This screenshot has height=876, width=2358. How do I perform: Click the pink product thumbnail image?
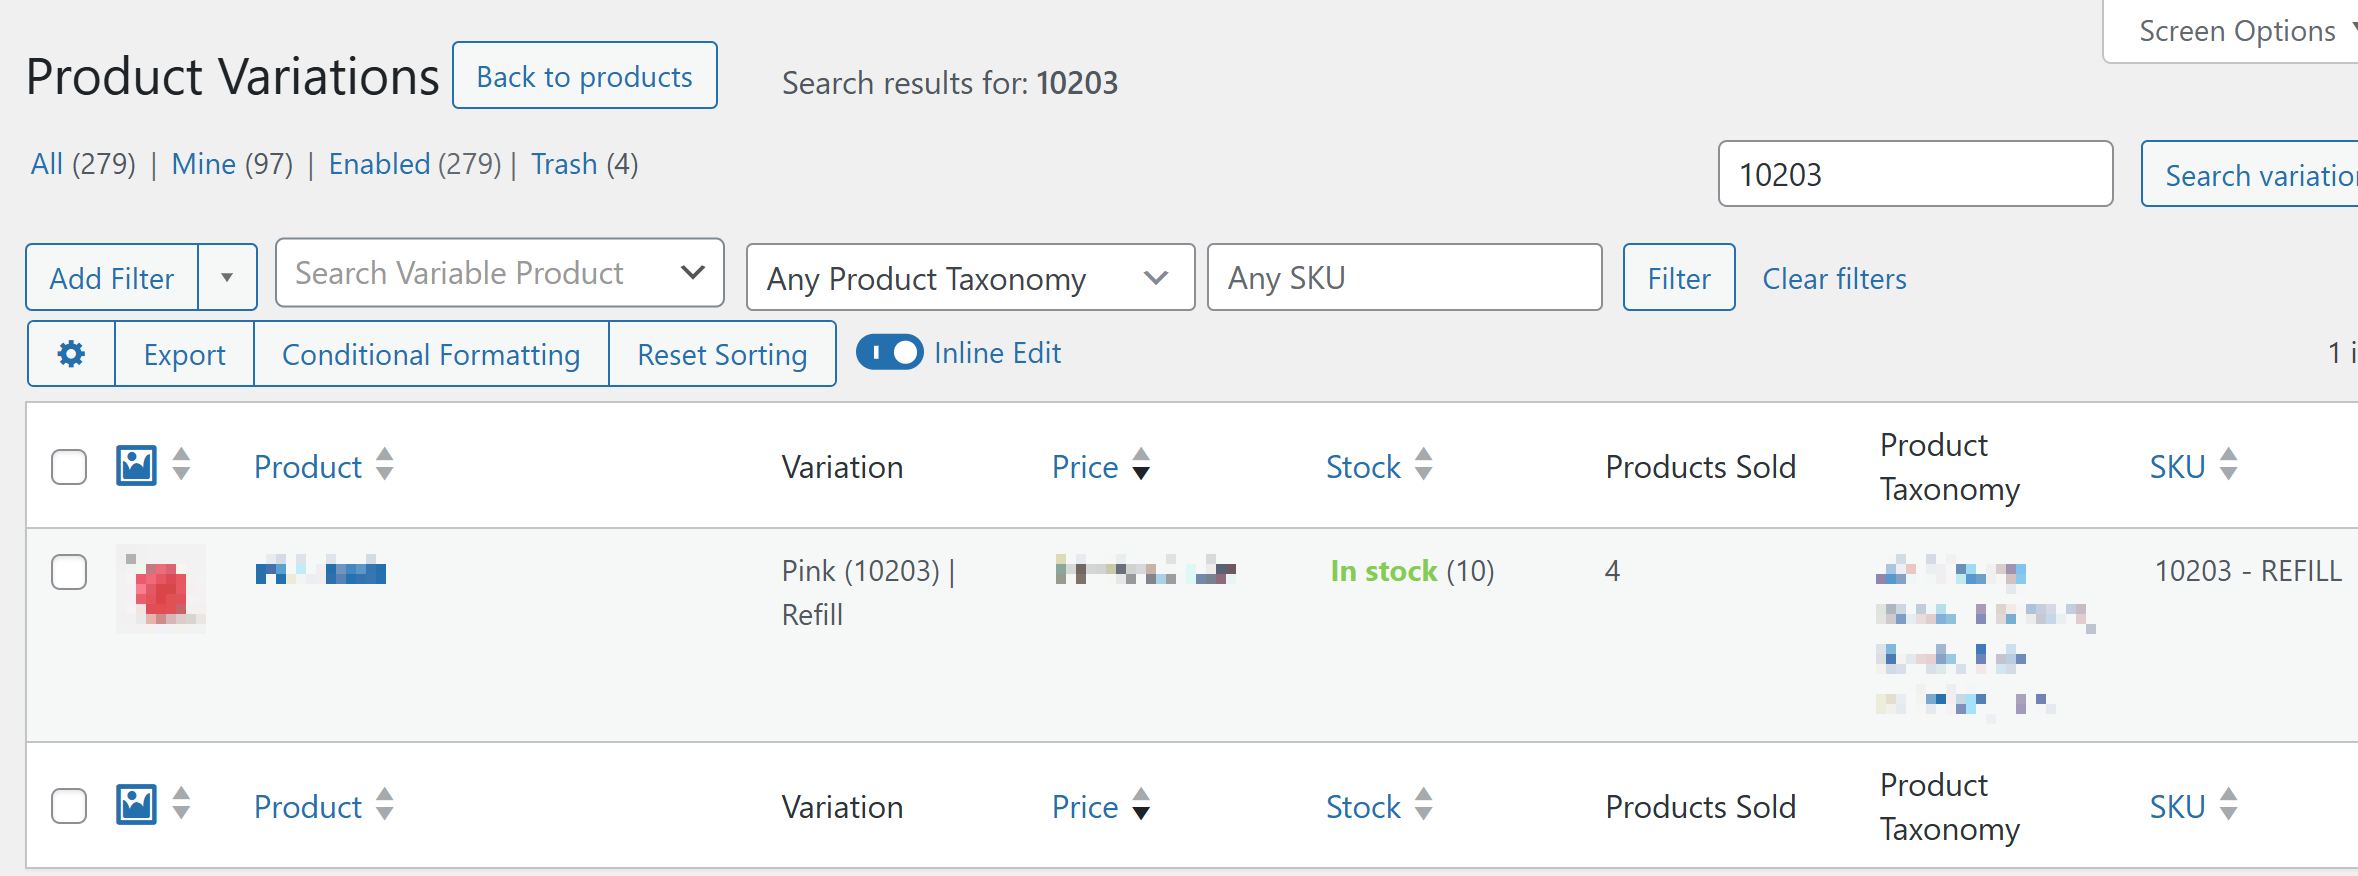tap(161, 589)
